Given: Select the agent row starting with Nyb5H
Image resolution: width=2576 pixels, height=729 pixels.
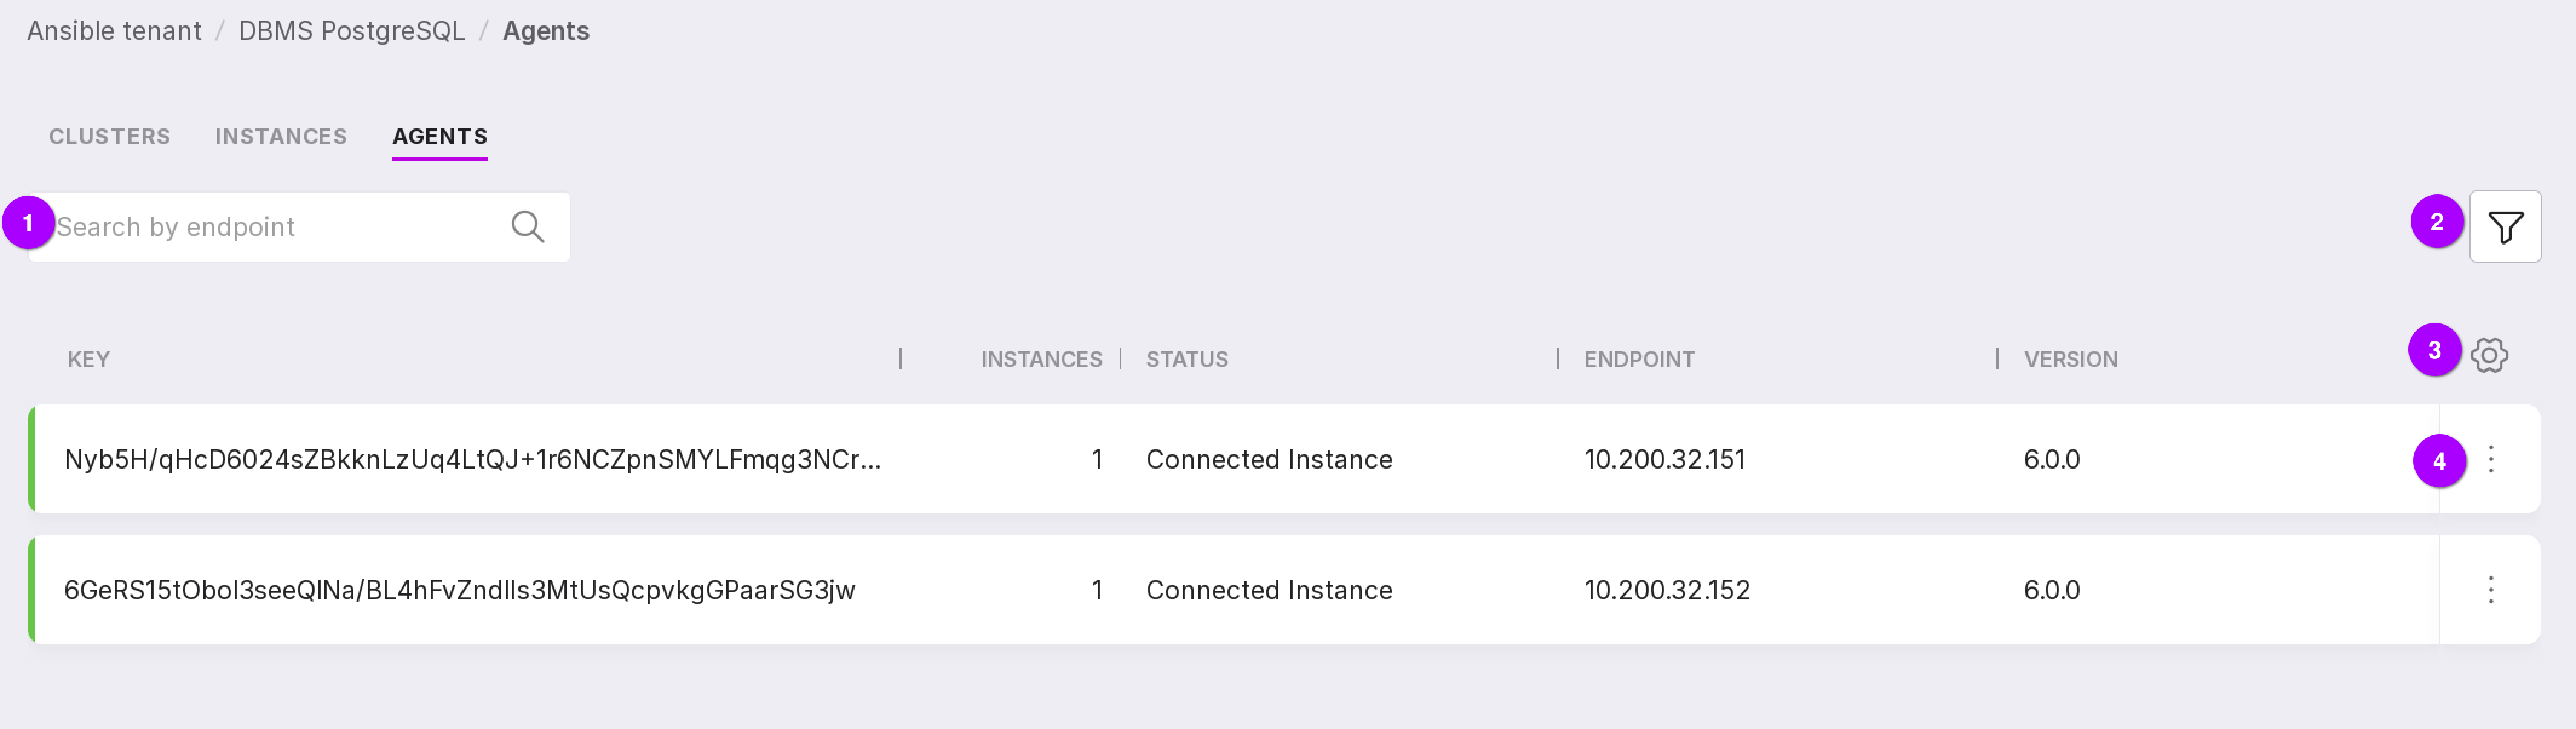Looking at the screenshot, I should click(x=472, y=459).
